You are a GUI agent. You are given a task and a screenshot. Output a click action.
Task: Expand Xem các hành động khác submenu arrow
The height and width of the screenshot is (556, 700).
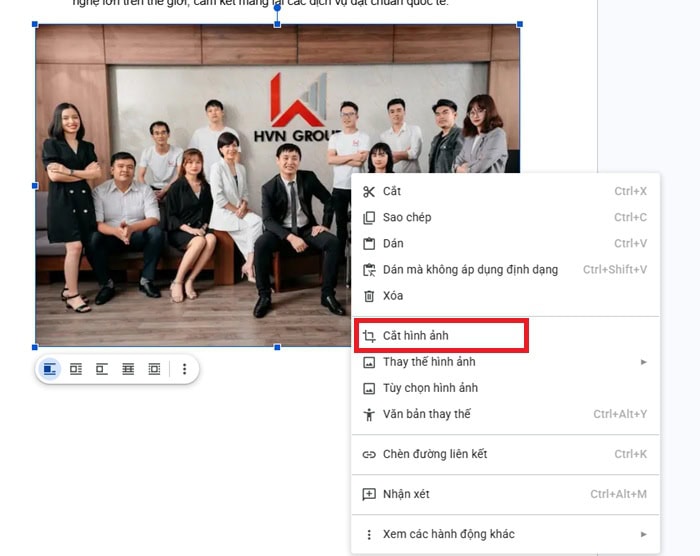[643, 534]
